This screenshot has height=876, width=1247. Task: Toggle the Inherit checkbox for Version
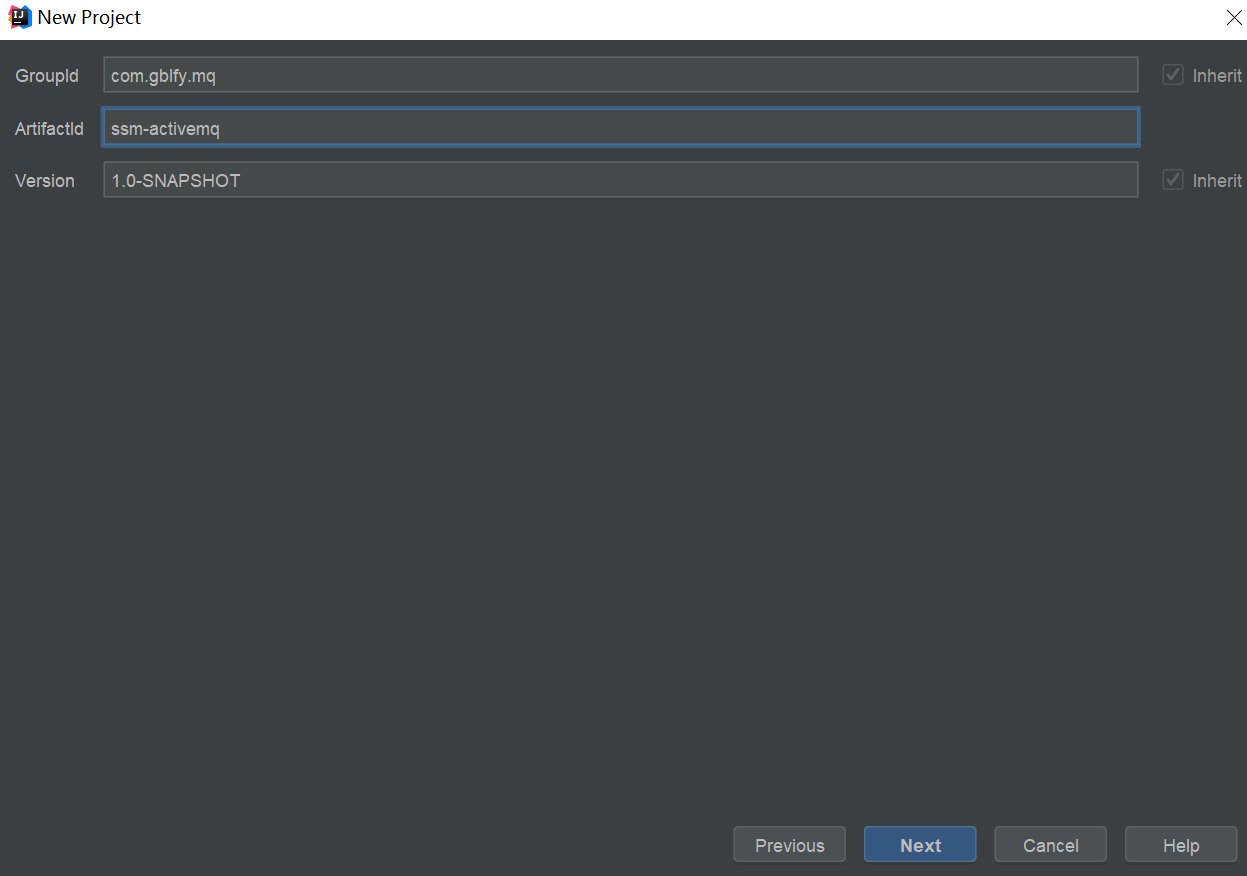pyautogui.click(x=1173, y=180)
